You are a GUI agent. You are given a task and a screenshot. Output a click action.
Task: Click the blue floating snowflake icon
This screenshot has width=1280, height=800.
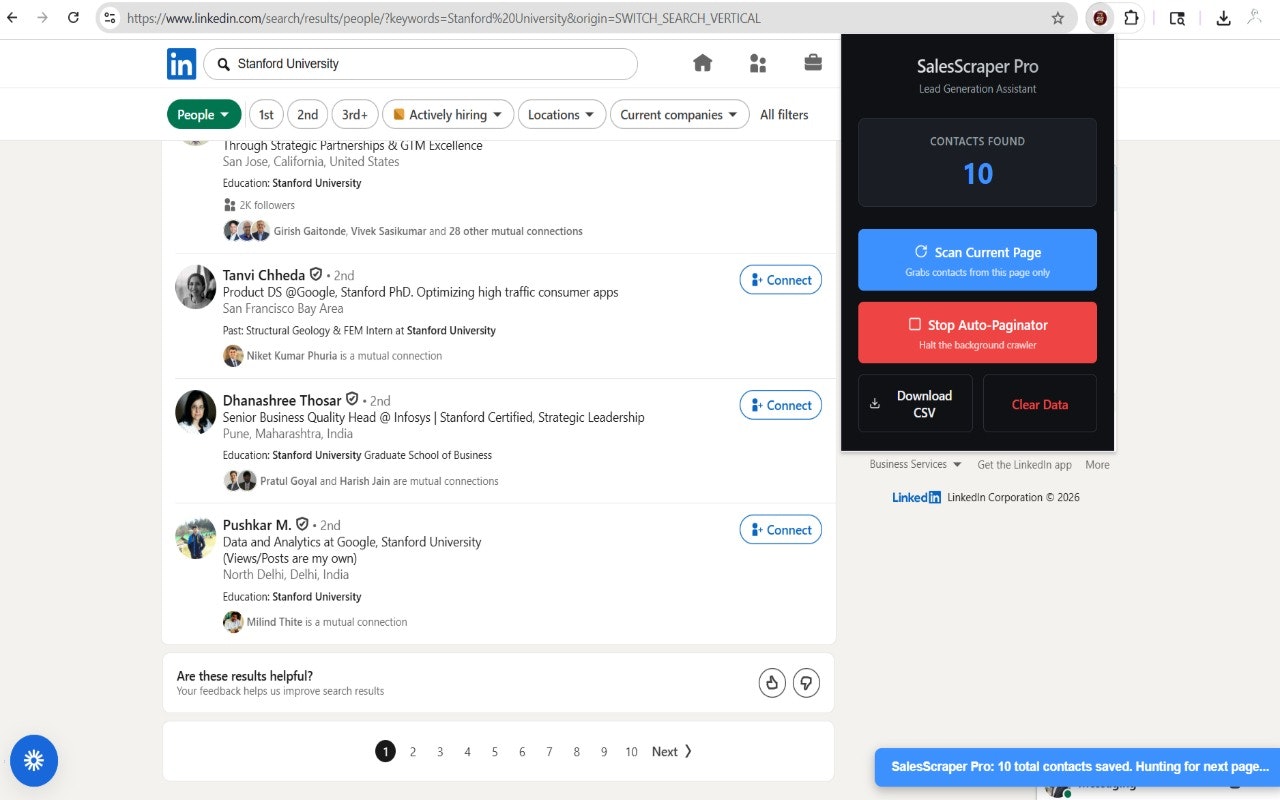[34, 761]
